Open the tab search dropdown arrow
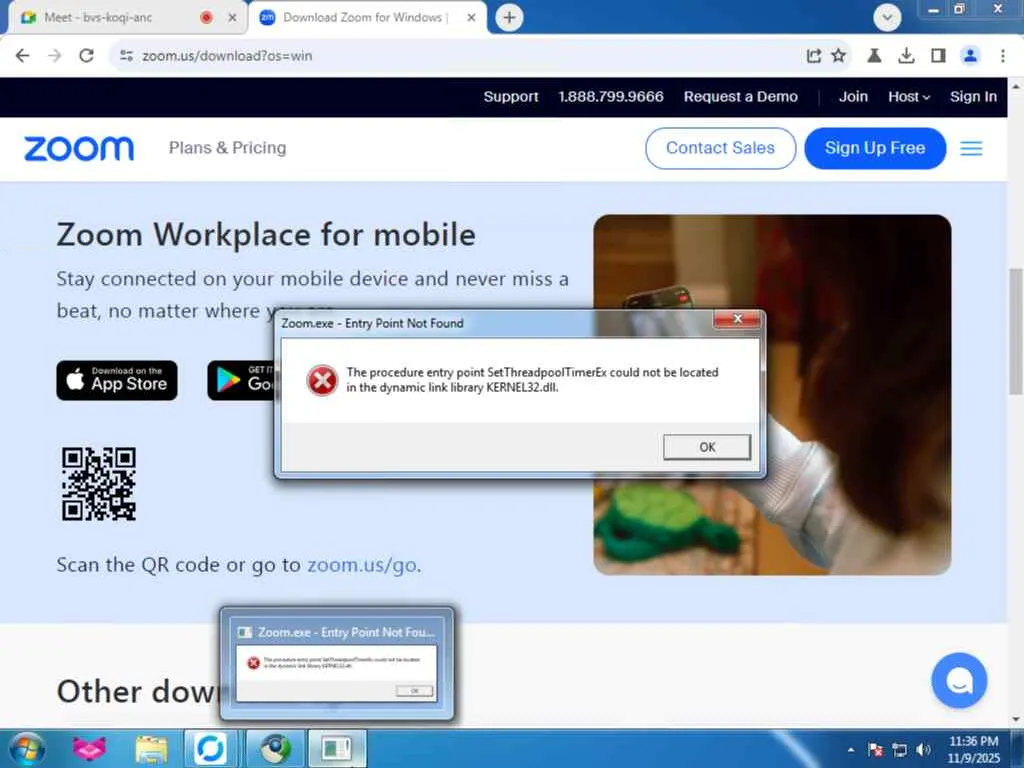This screenshot has height=768, width=1024. coord(887,18)
